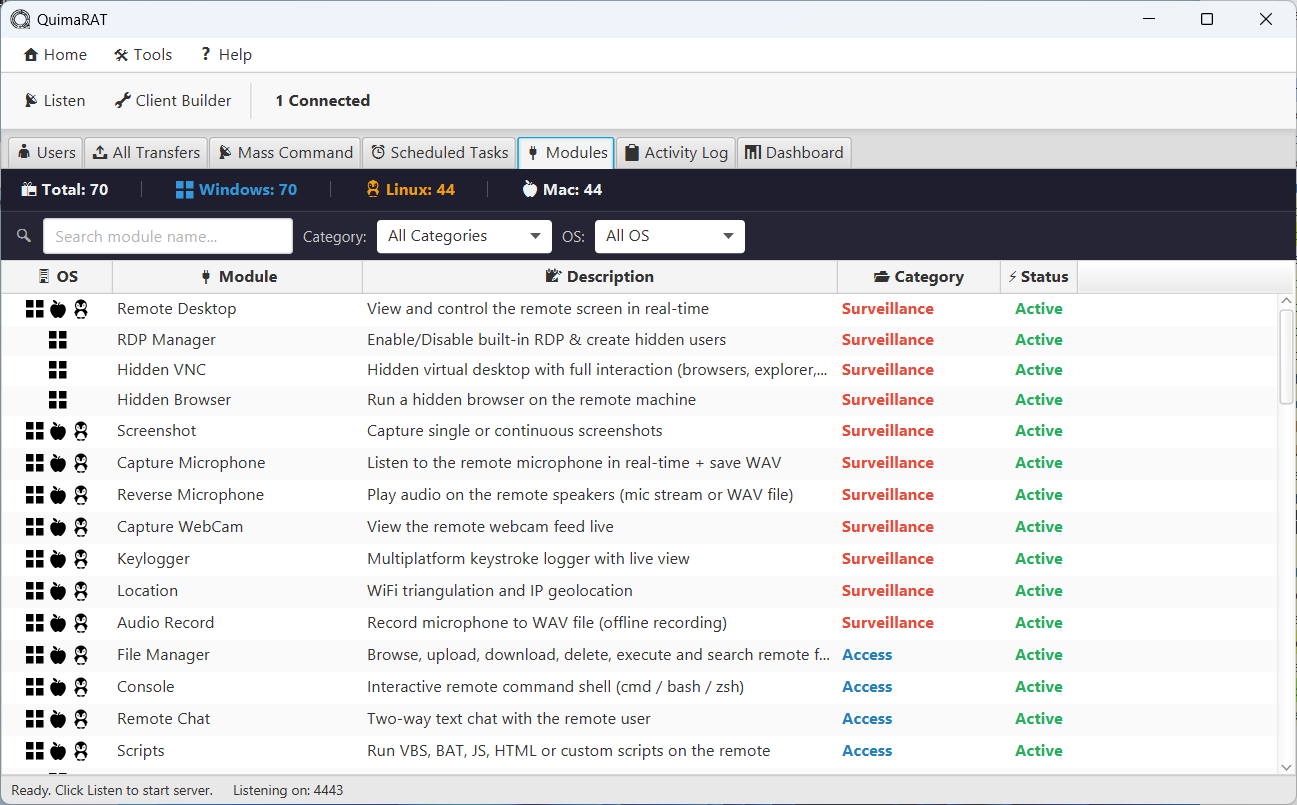Viewport: 1297px width, 805px height.
Task: Click the module name search field
Action: pyautogui.click(x=167, y=236)
